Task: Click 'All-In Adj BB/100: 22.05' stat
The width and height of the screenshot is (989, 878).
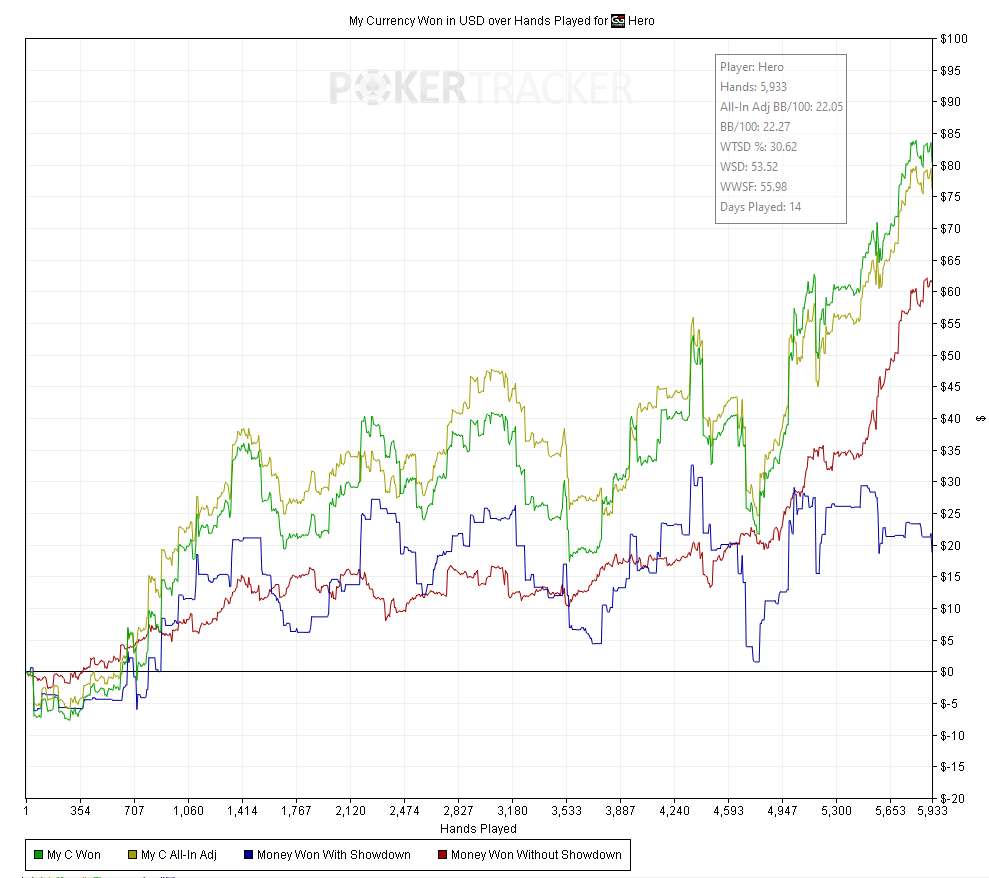Action: tap(781, 107)
